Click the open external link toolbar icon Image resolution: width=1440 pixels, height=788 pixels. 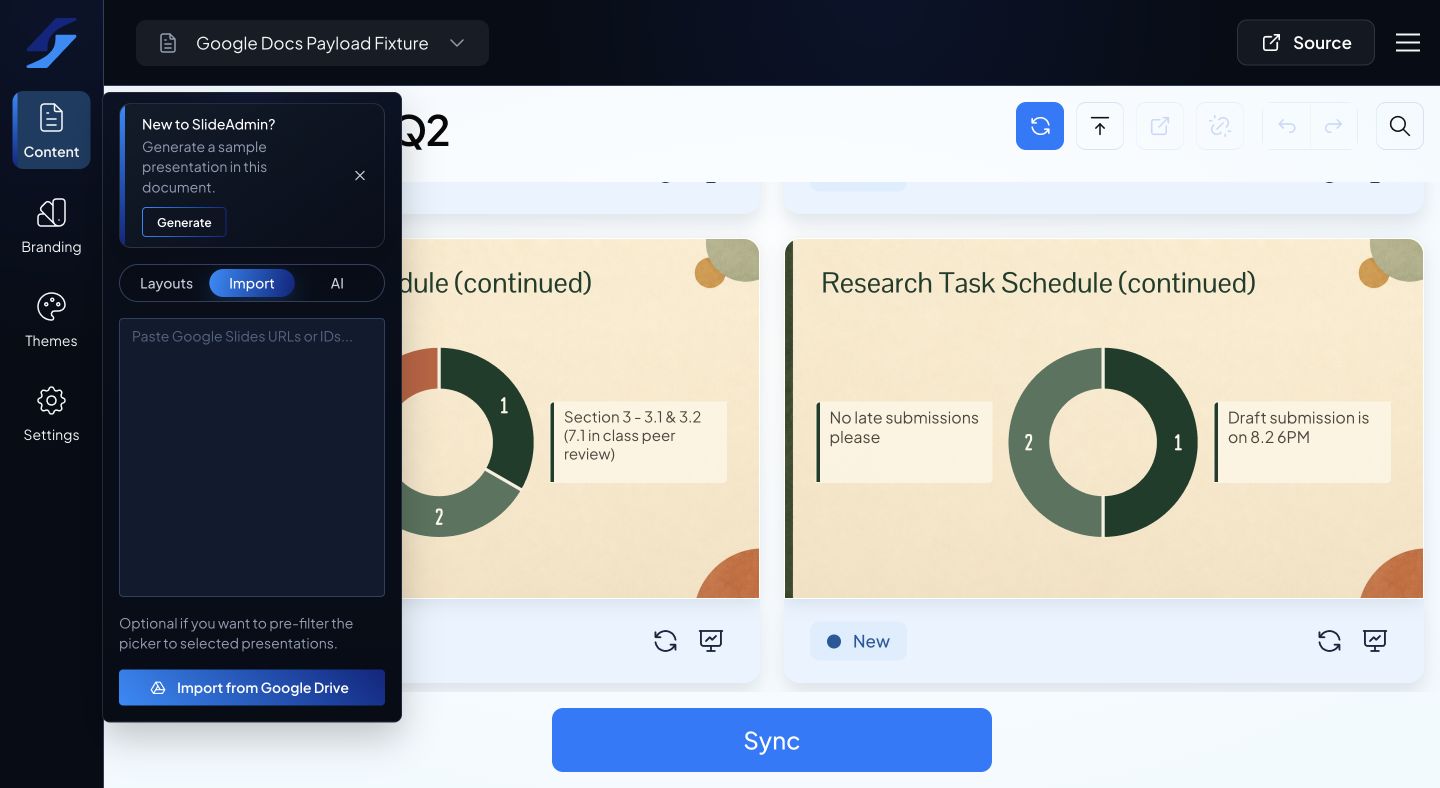1160,126
